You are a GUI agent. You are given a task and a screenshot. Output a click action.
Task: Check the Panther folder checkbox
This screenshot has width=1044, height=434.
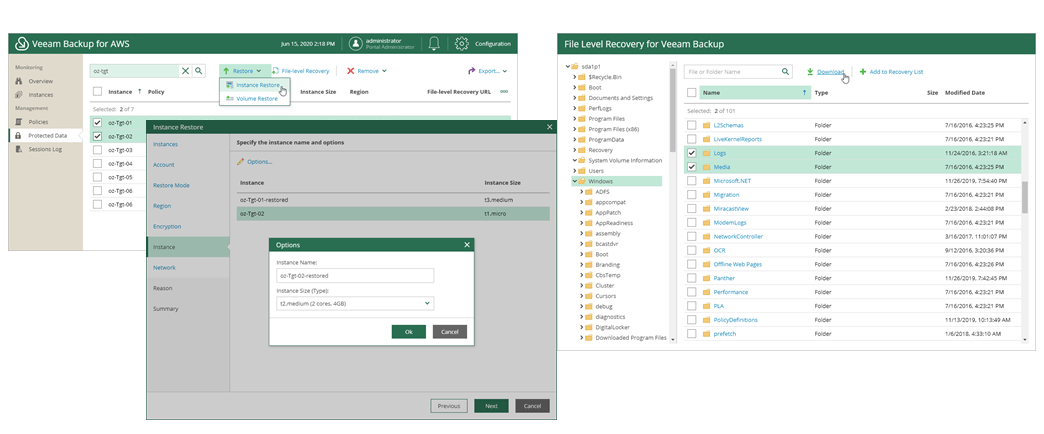[691, 278]
